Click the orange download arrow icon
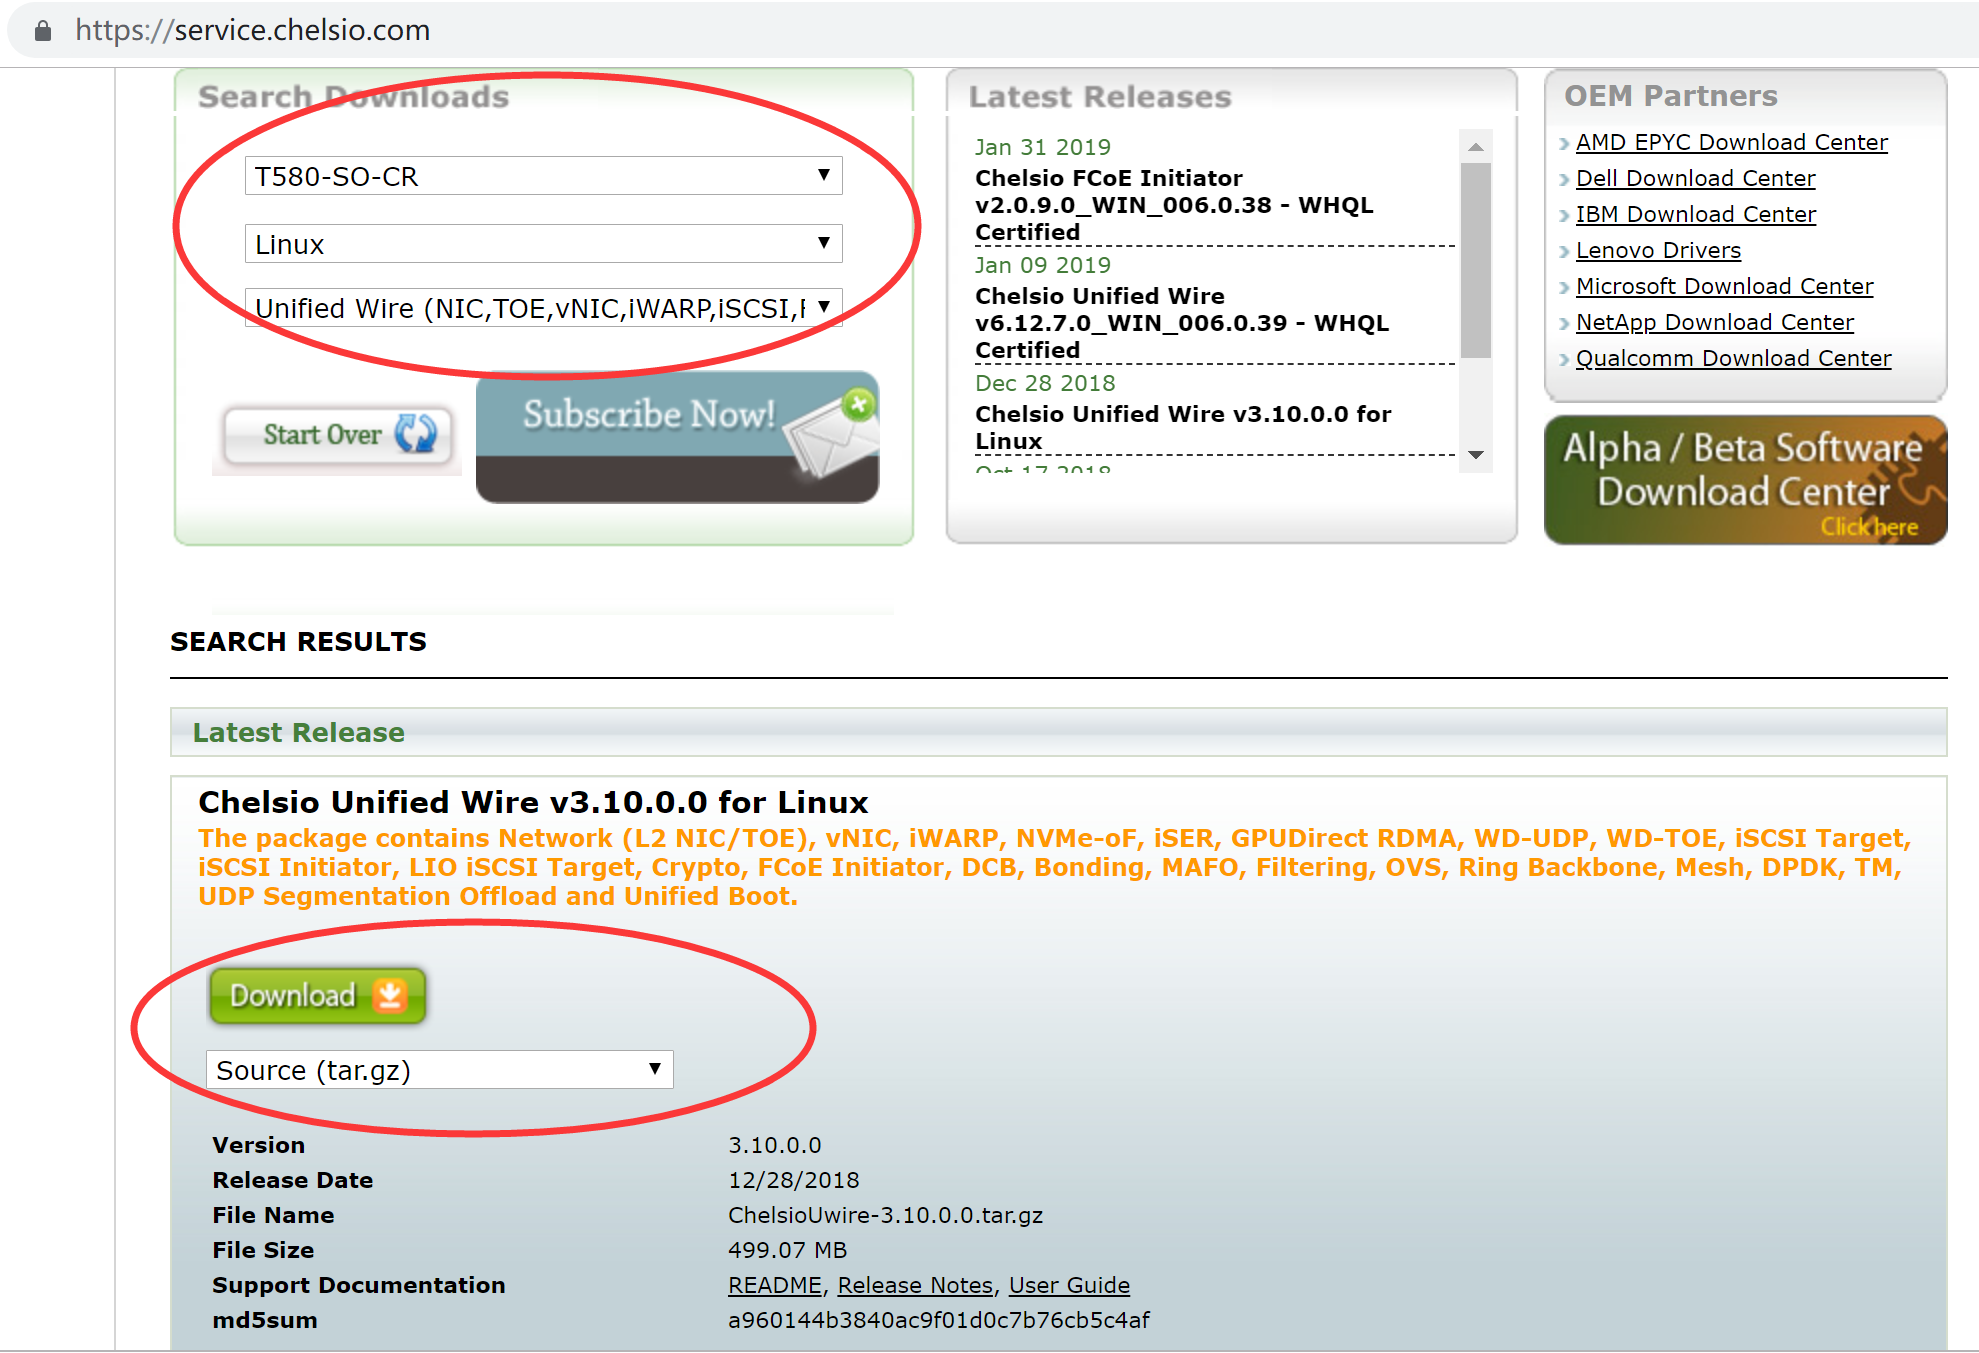1979x1353 pixels. pos(389,995)
